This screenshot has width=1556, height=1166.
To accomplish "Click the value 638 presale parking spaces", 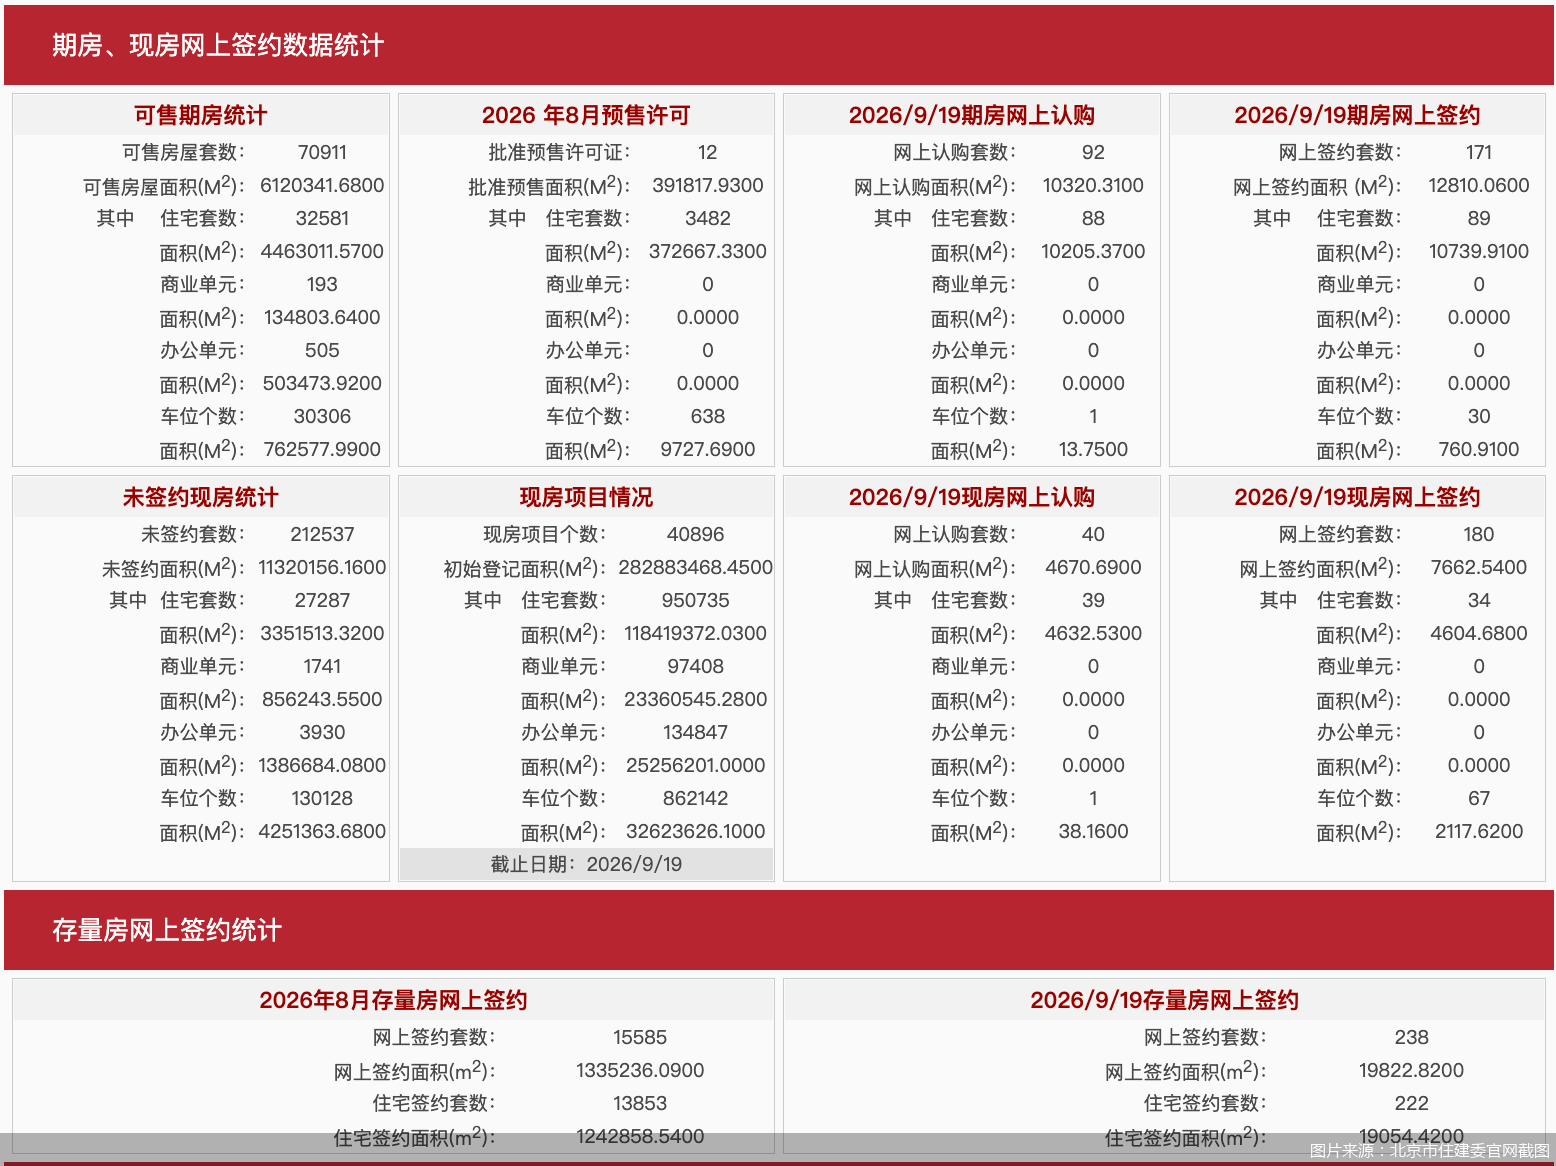I will (x=708, y=416).
